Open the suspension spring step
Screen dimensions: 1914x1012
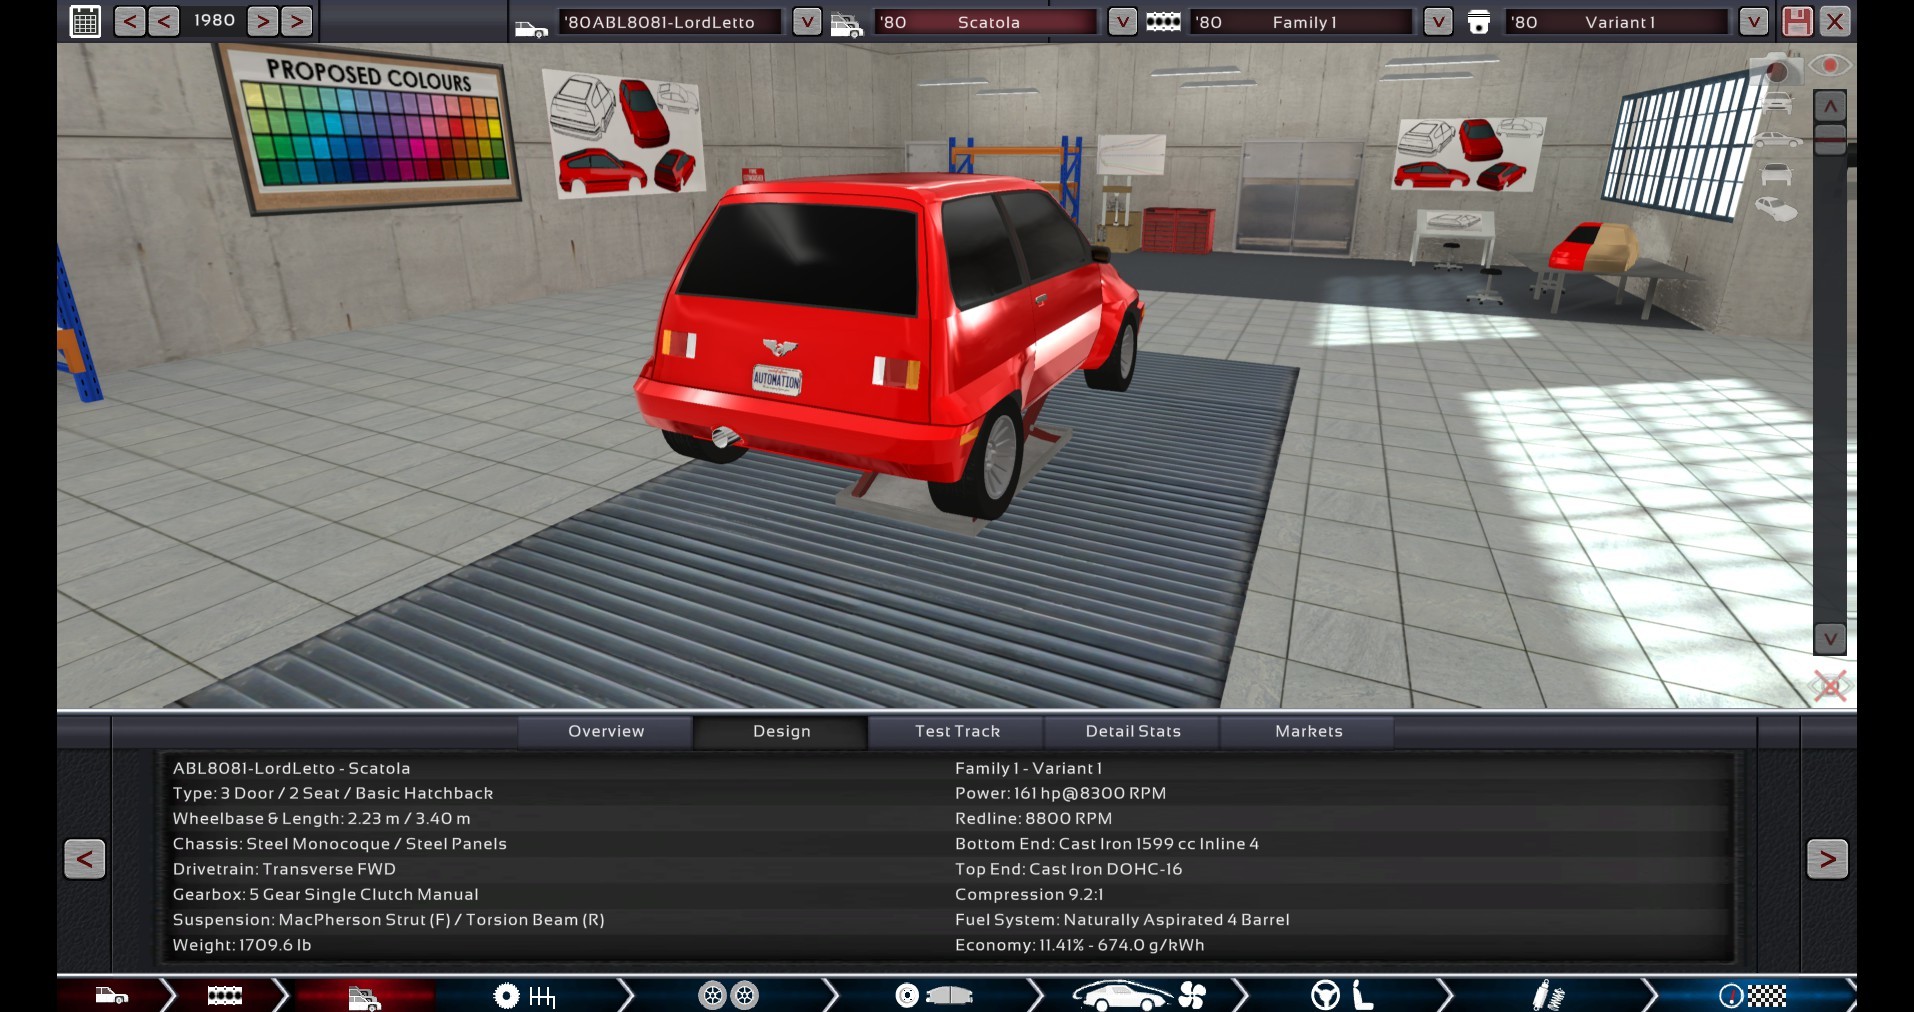(x=1547, y=996)
